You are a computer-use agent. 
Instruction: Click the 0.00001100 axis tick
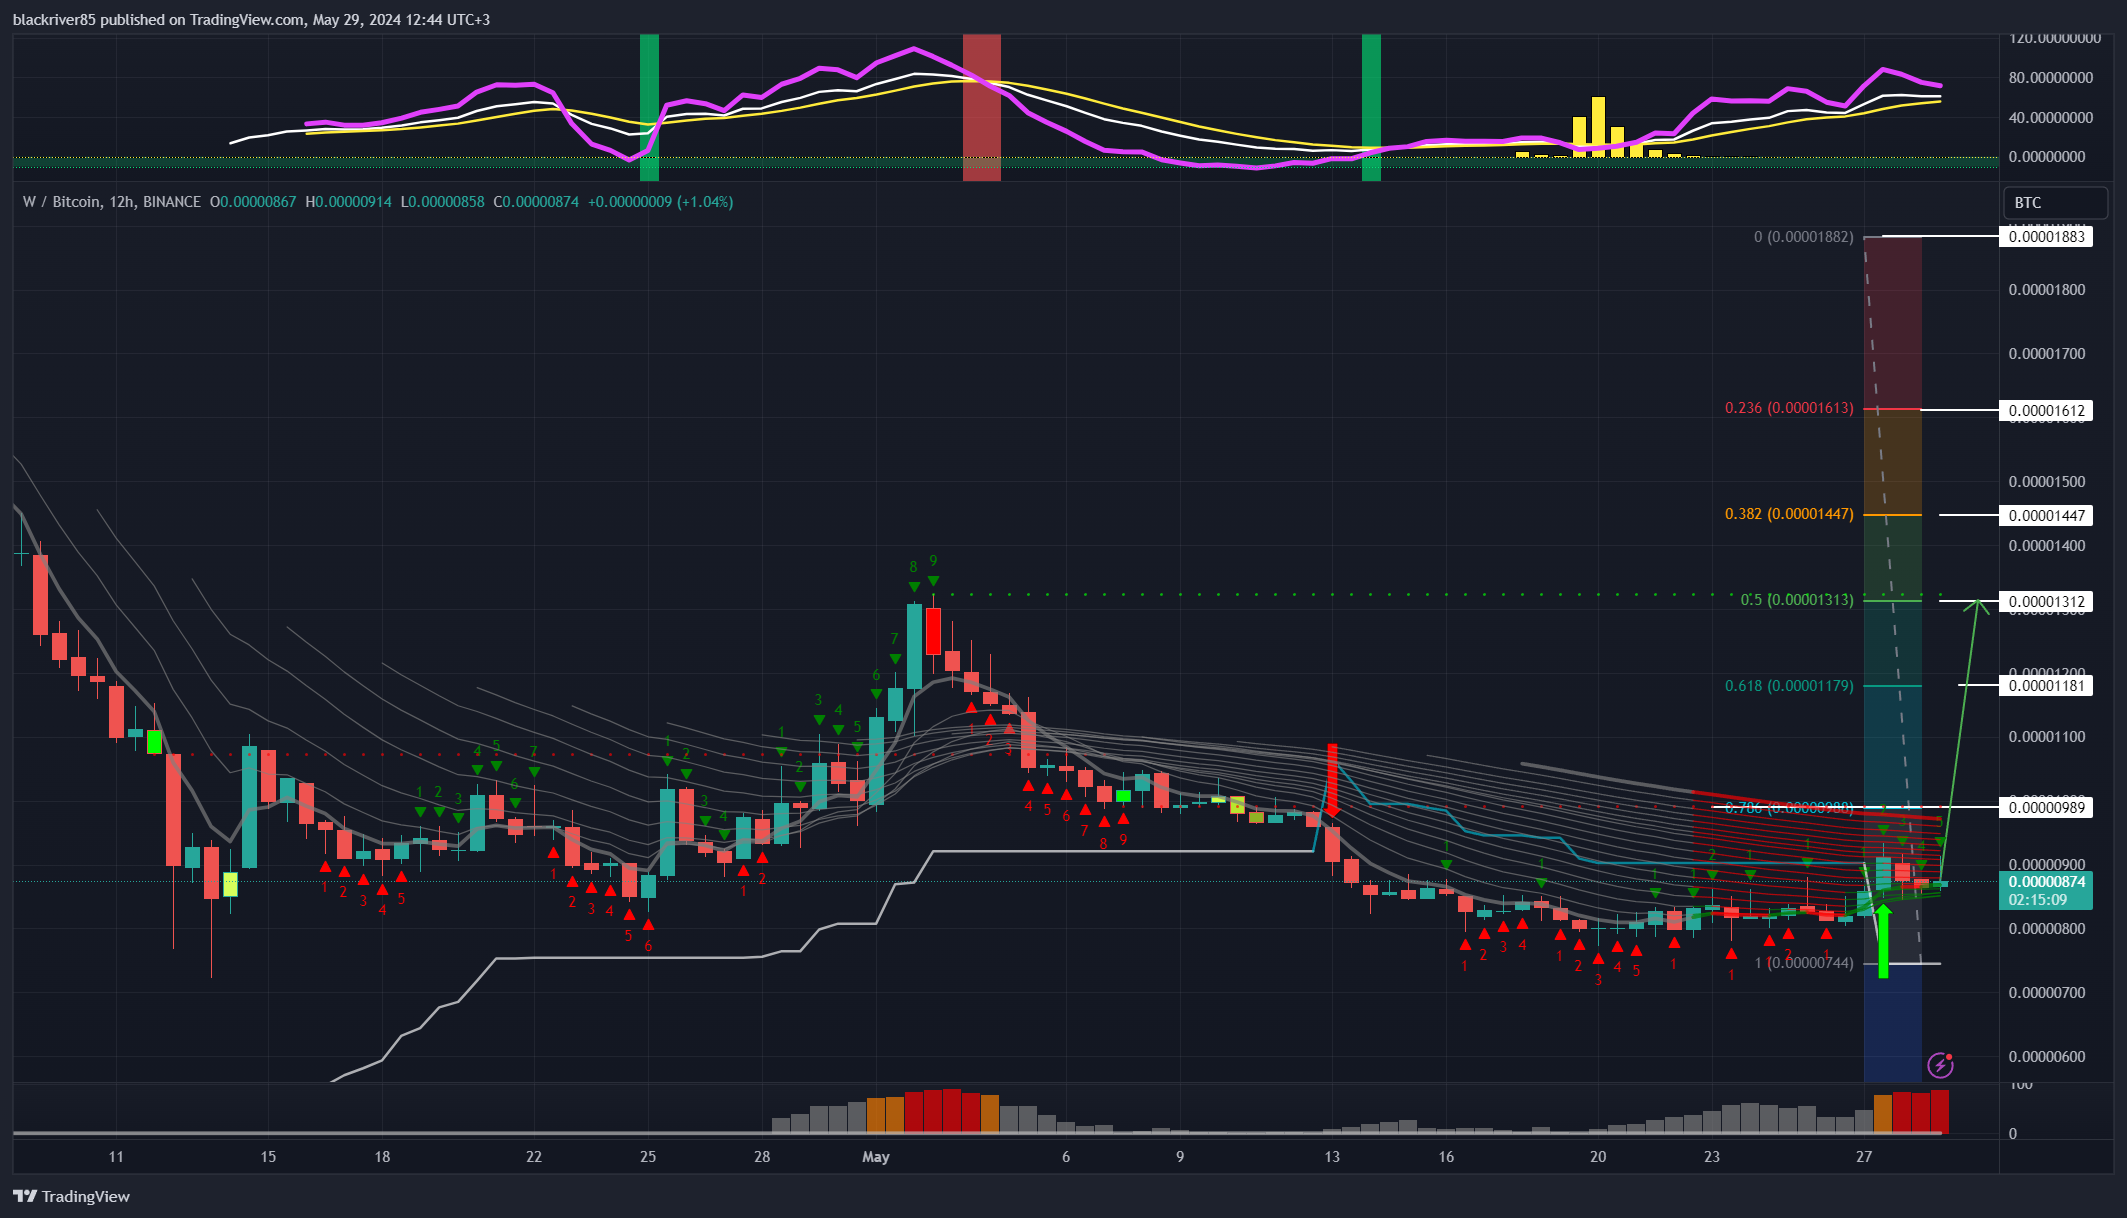tap(2047, 737)
